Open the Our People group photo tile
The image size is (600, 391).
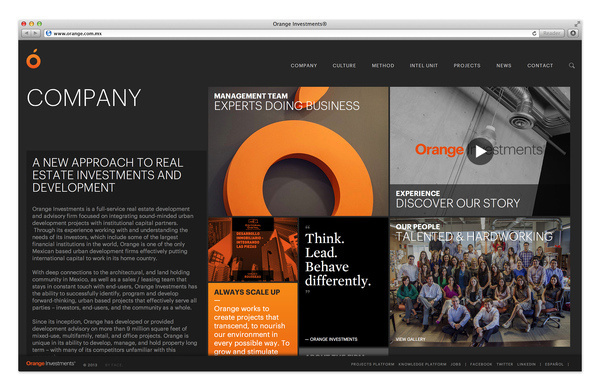click(480, 282)
